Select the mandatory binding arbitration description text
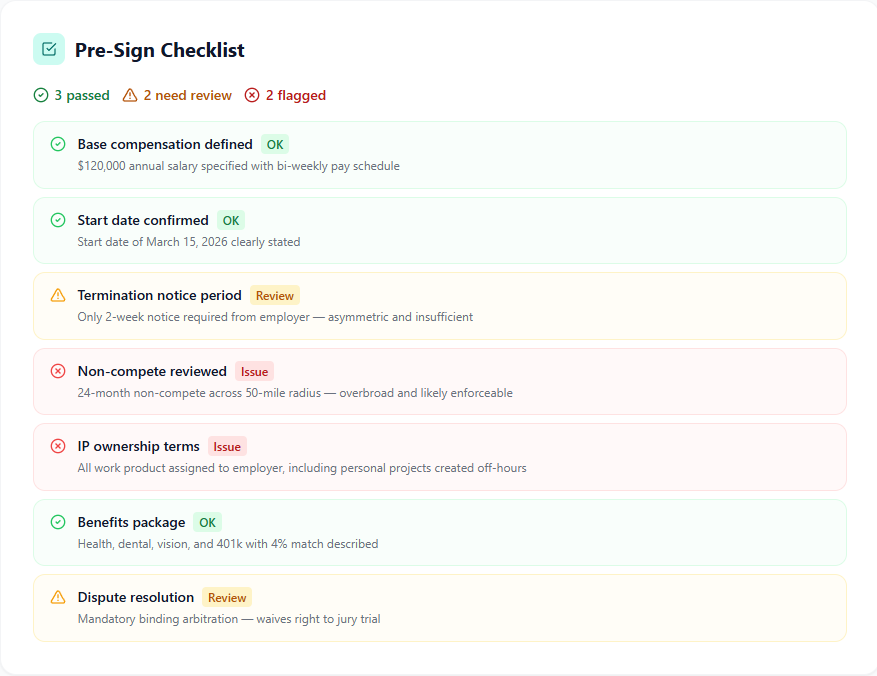877x676 pixels. [x=229, y=619]
